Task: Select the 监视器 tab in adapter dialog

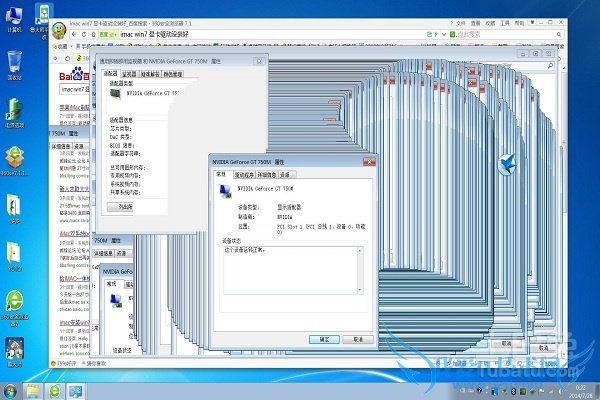Action: point(129,74)
